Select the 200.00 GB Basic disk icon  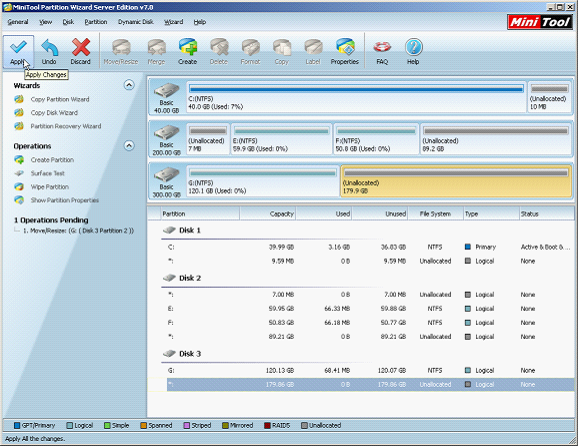pyautogui.click(x=166, y=132)
